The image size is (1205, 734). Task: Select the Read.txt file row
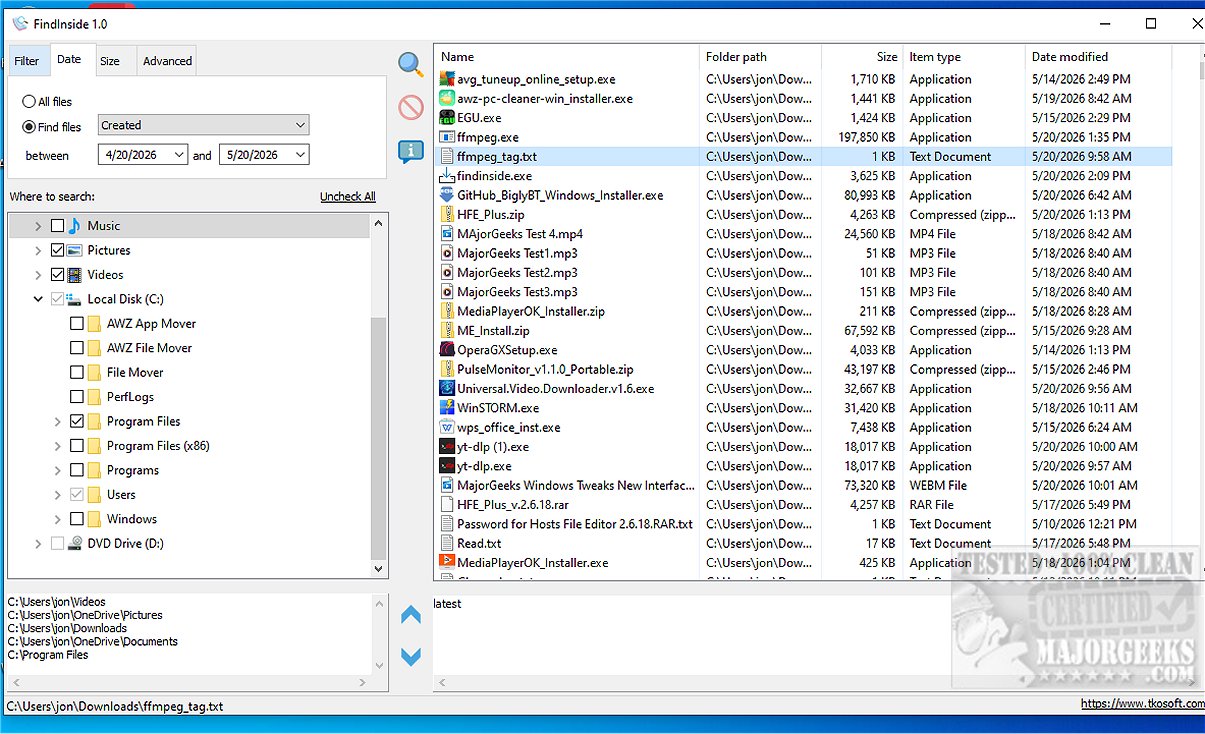803,544
